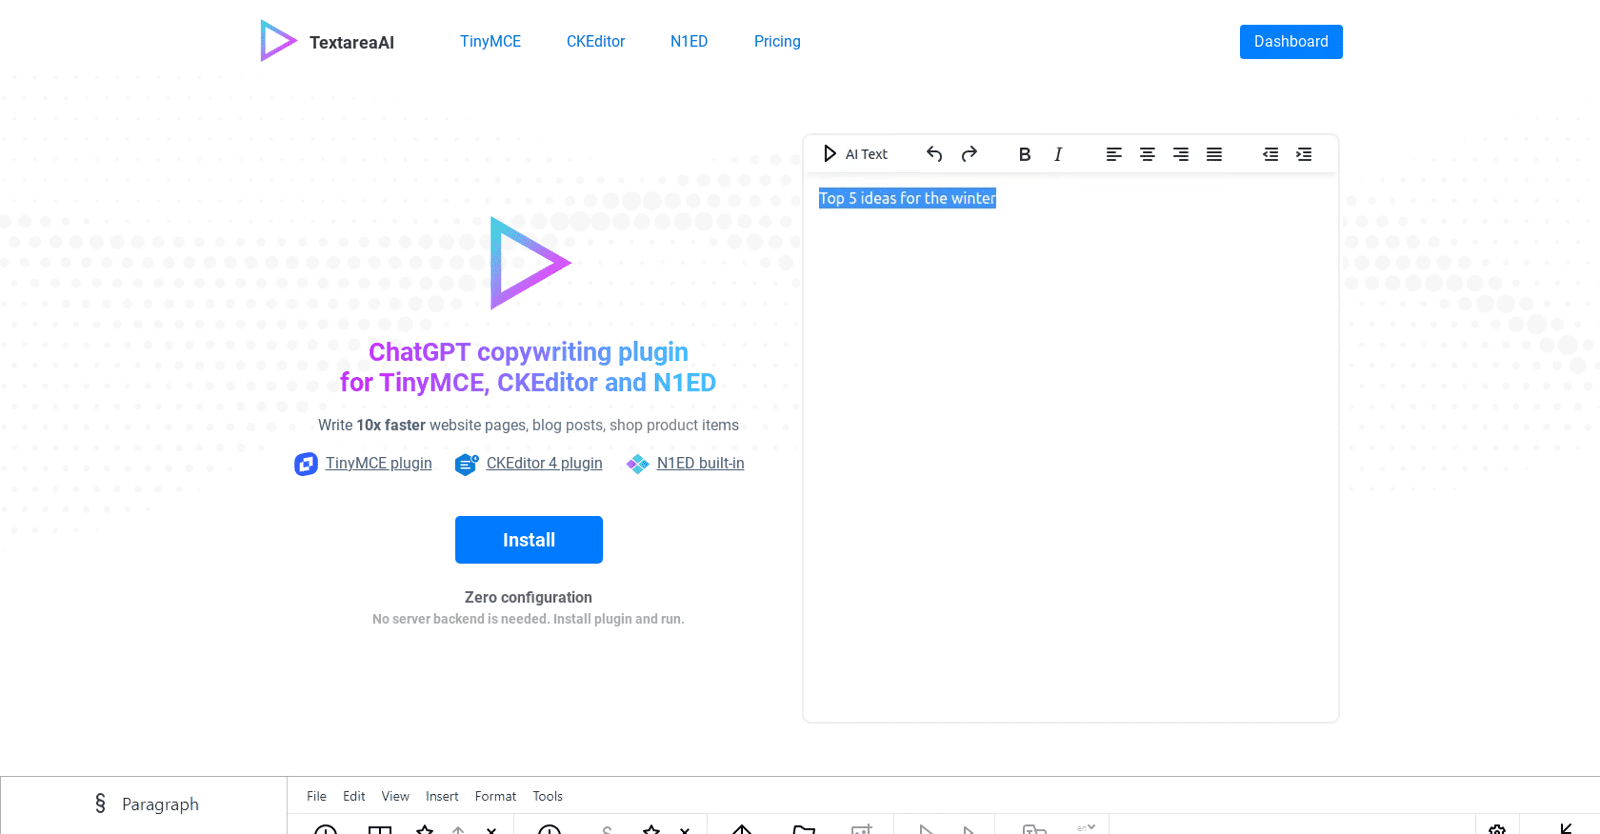
Task: Open the TinyMCE plugin link
Action: click(378, 463)
